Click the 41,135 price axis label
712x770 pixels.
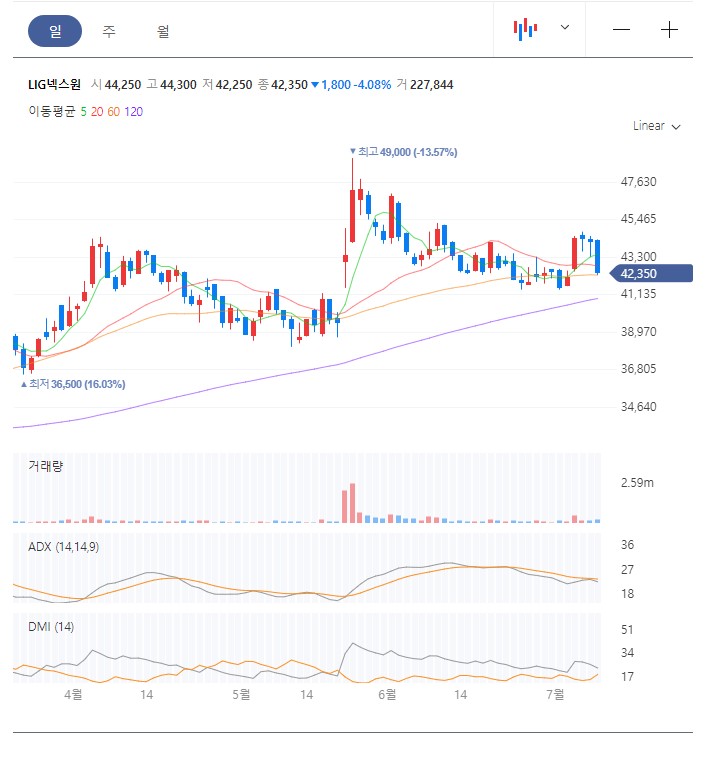[x=638, y=294]
